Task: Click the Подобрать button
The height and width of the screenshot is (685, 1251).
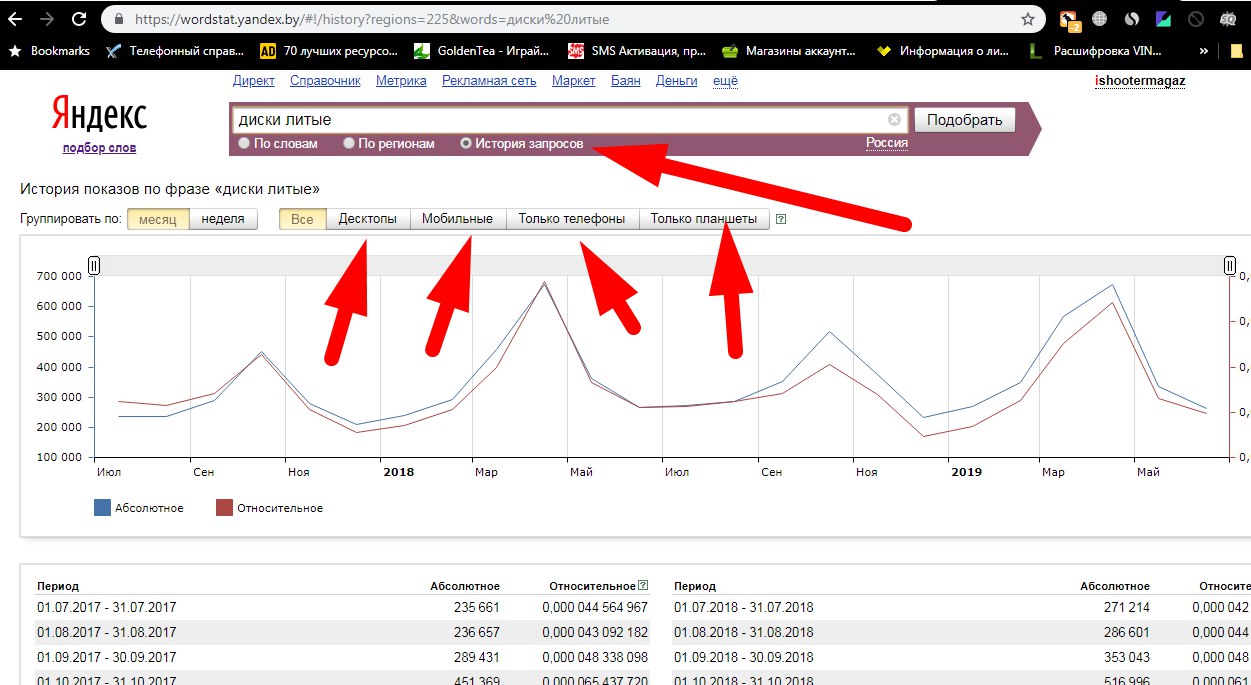Action: click(x=964, y=120)
